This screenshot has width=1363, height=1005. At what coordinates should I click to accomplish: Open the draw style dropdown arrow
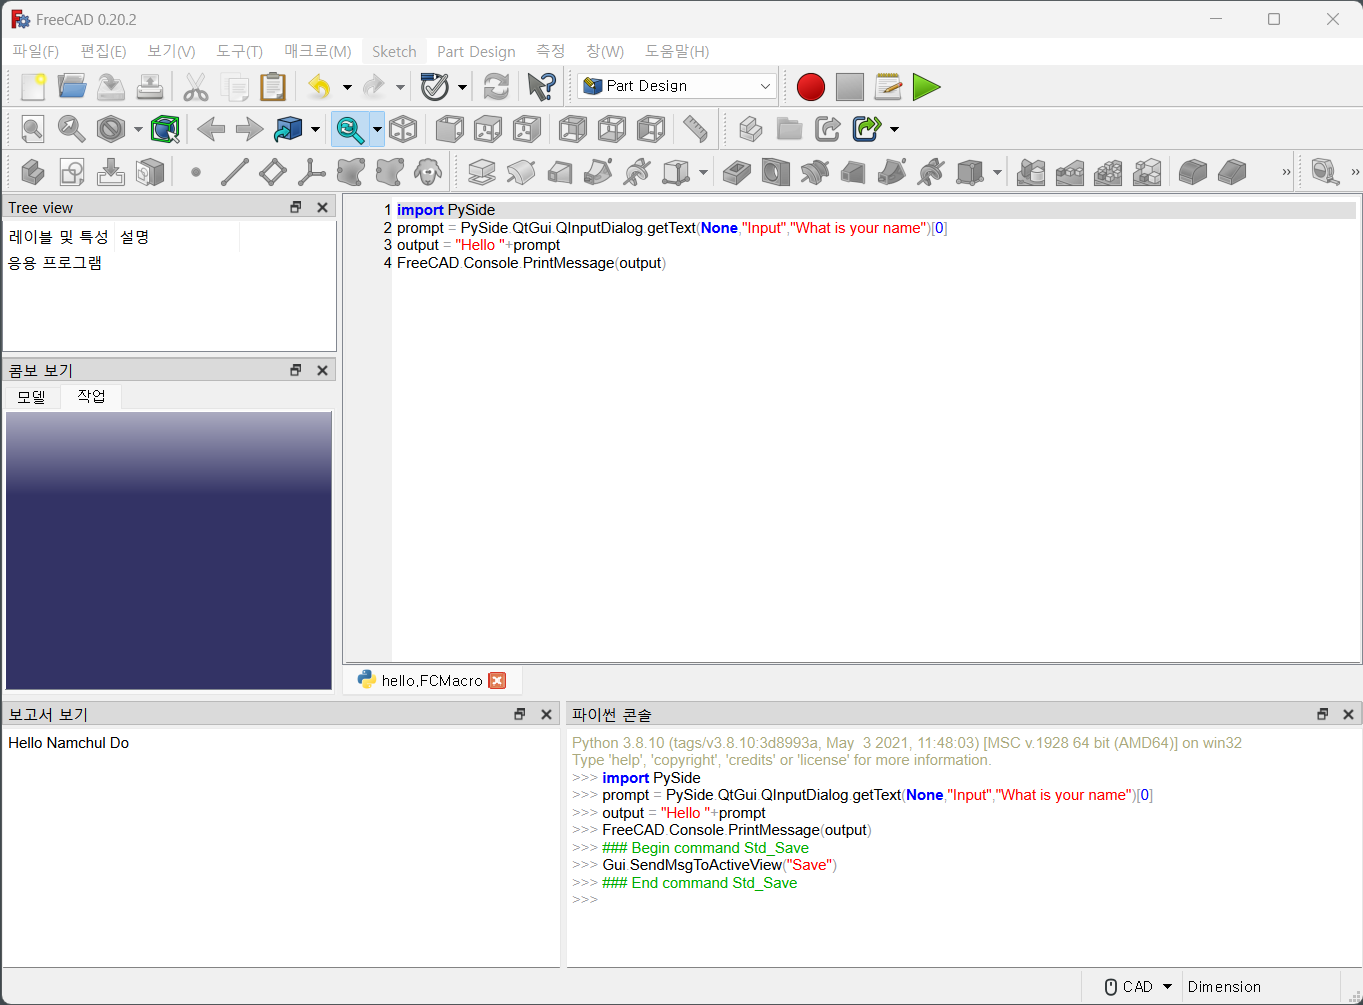(x=138, y=129)
